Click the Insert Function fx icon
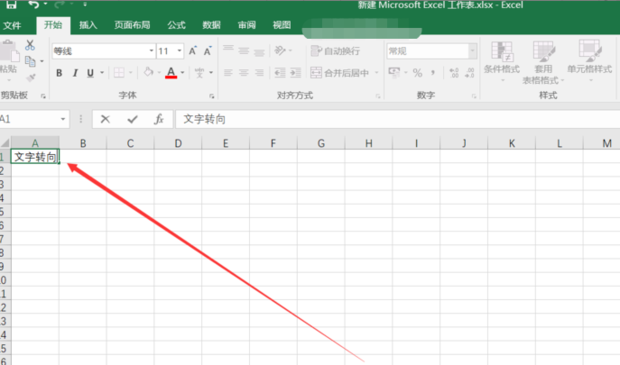The height and width of the screenshot is (365, 620). click(x=159, y=119)
